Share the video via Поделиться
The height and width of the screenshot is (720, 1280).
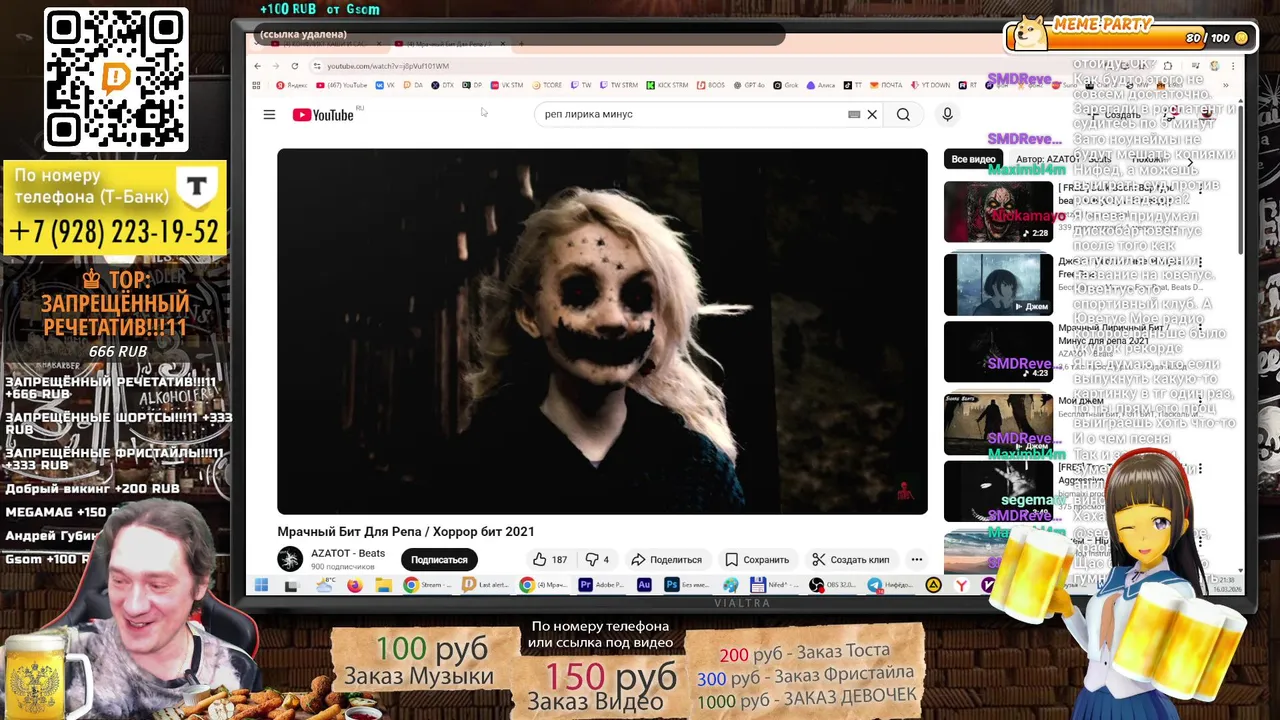(666, 559)
